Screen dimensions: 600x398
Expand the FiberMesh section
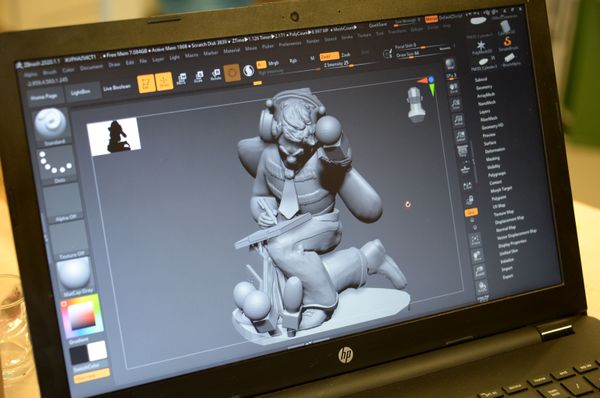pyautogui.click(x=489, y=119)
